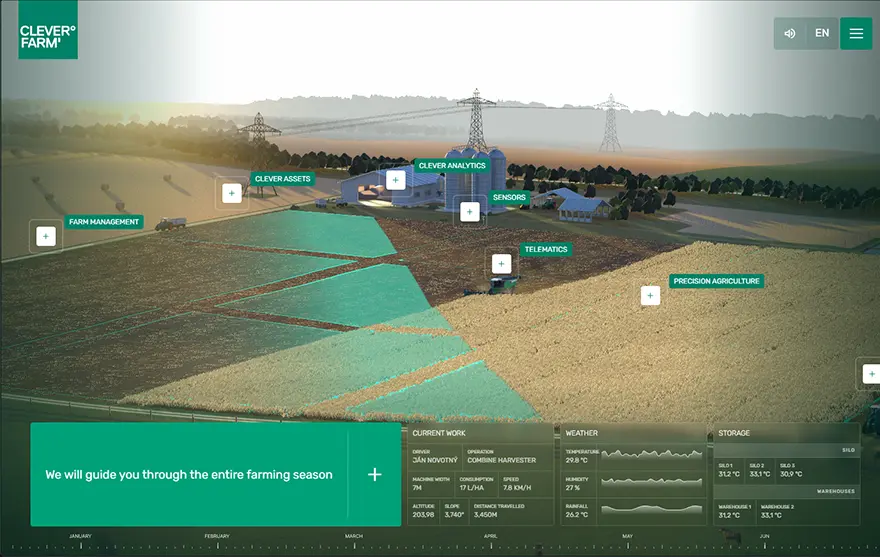
Task: Select the FARM MANAGEMENT label
Action: coord(104,222)
